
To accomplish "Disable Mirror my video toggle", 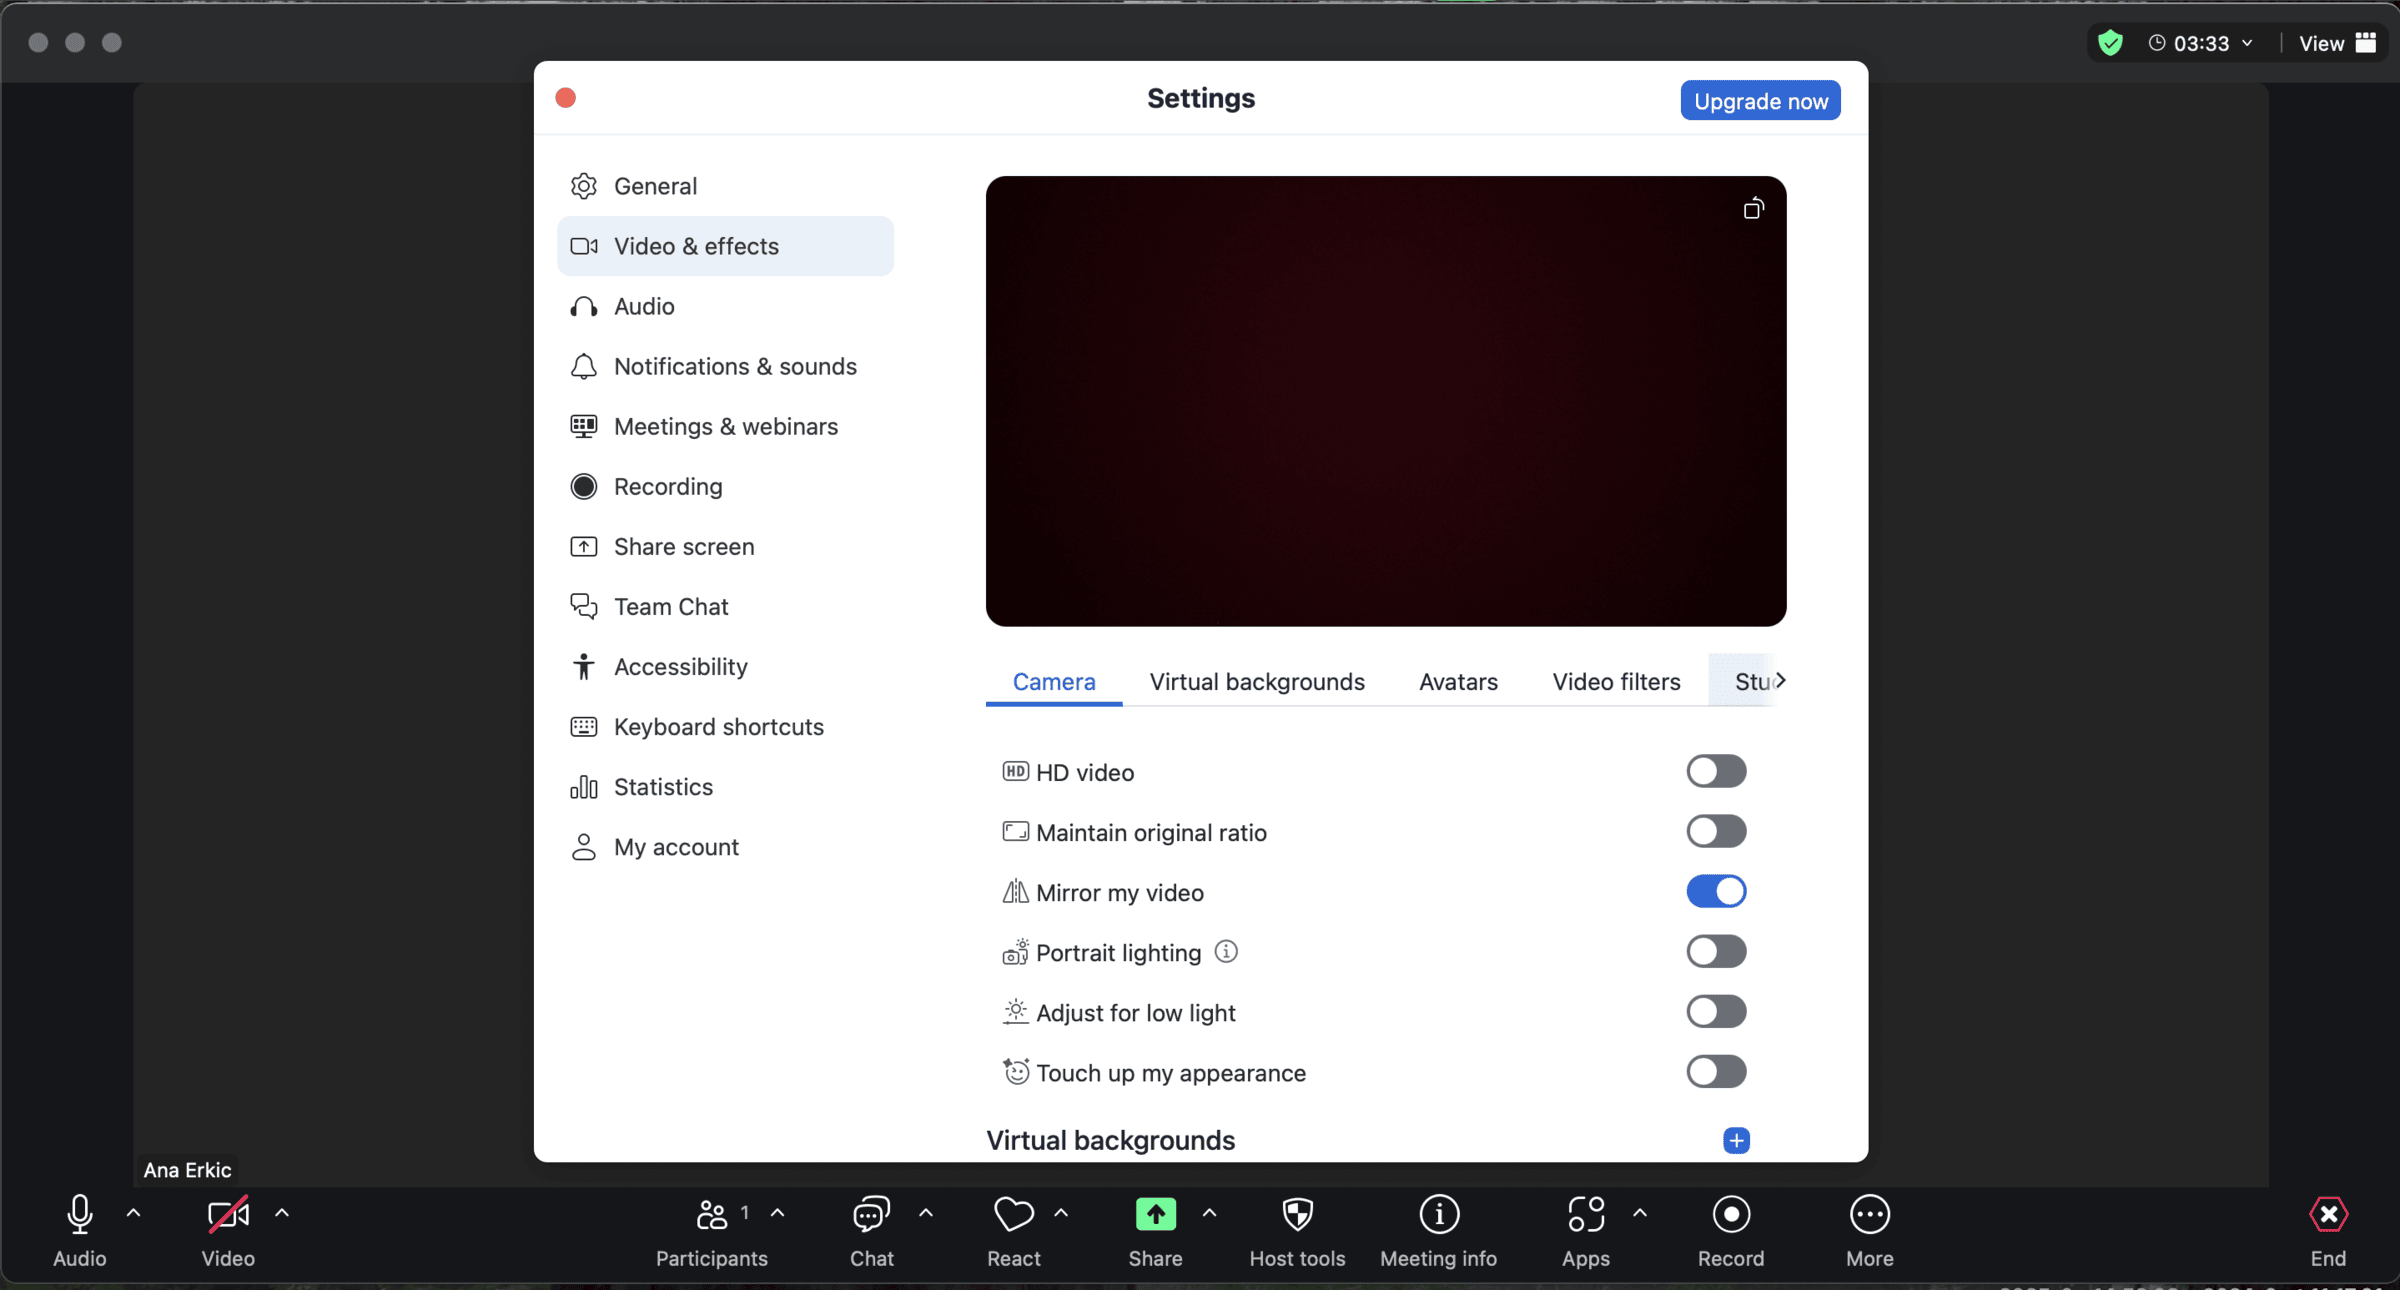I will coord(1716,891).
